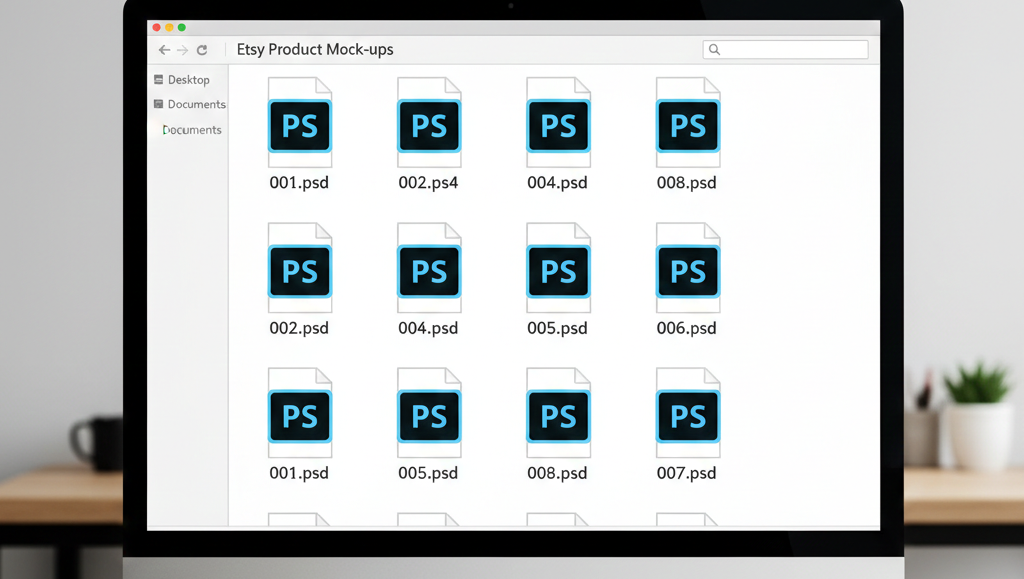Select the 002.psd file icon
Viewport: 1024px width, 579px height.
pyautogui.click(x=299, y=269)
